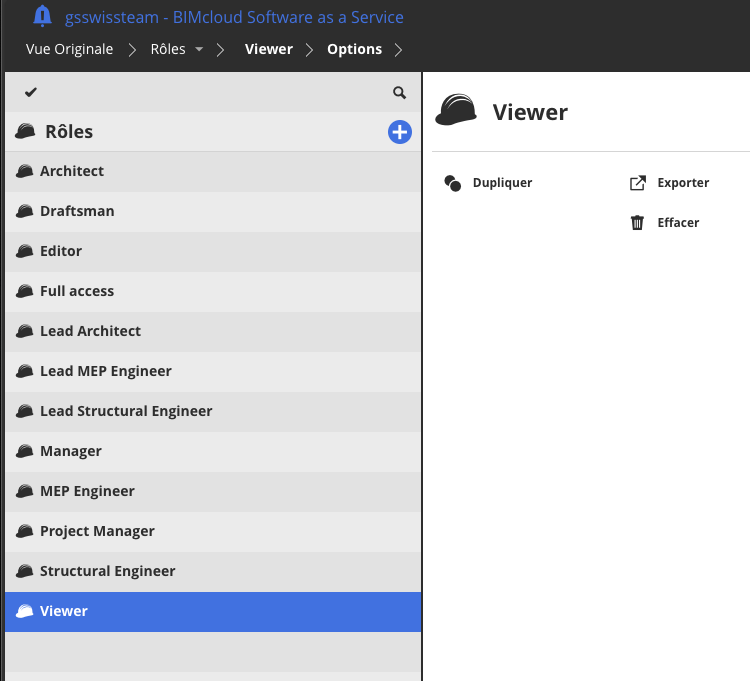The height and width of the screenshot is (681, 750).
Task: Go to Vue Originale breadcrumb
Action: click(69, 49)
